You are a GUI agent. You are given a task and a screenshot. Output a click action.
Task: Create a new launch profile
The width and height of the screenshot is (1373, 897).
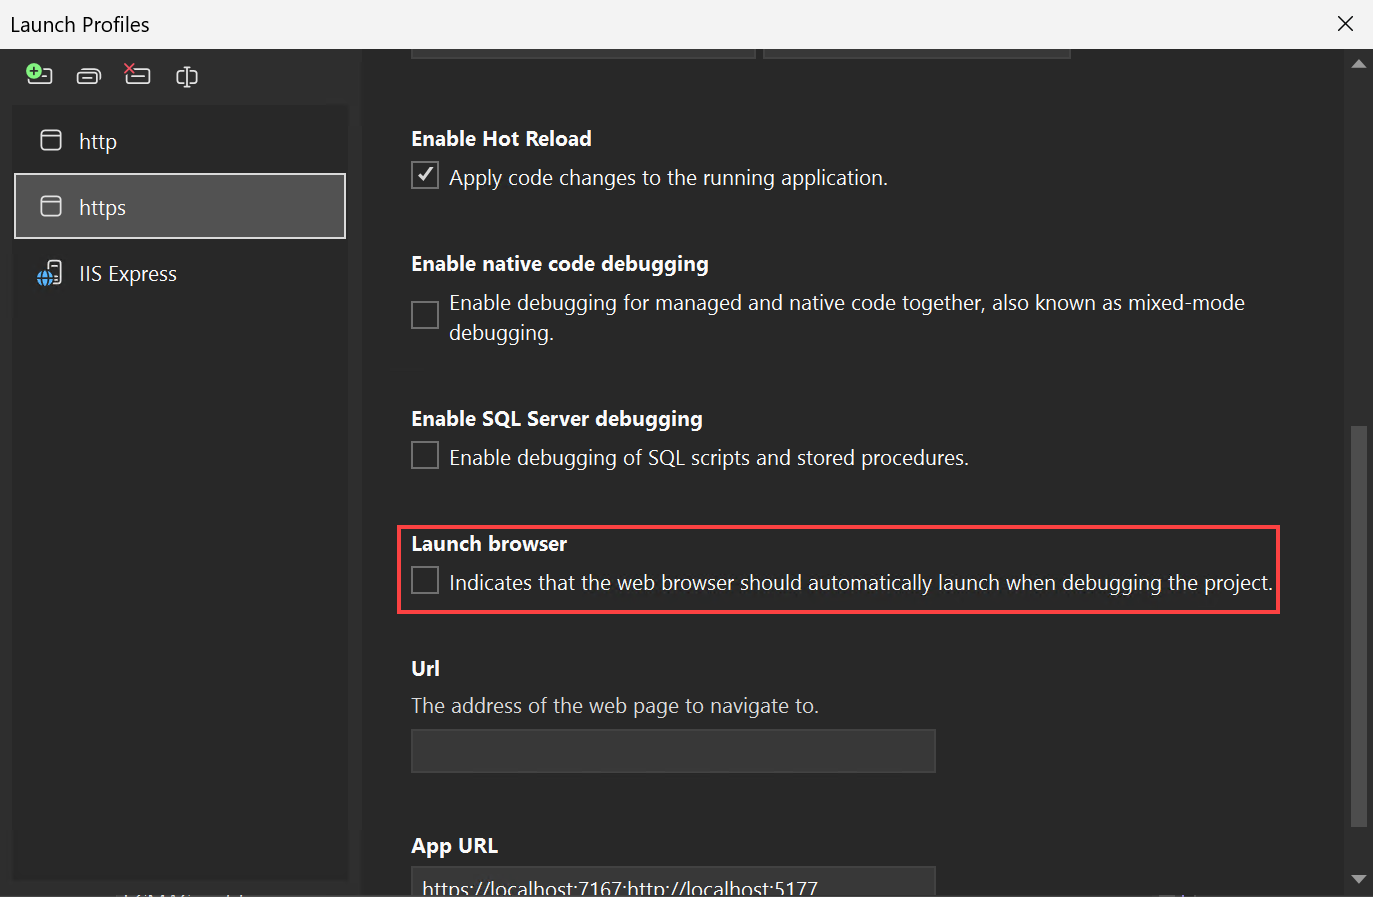[x=38, y=75]
